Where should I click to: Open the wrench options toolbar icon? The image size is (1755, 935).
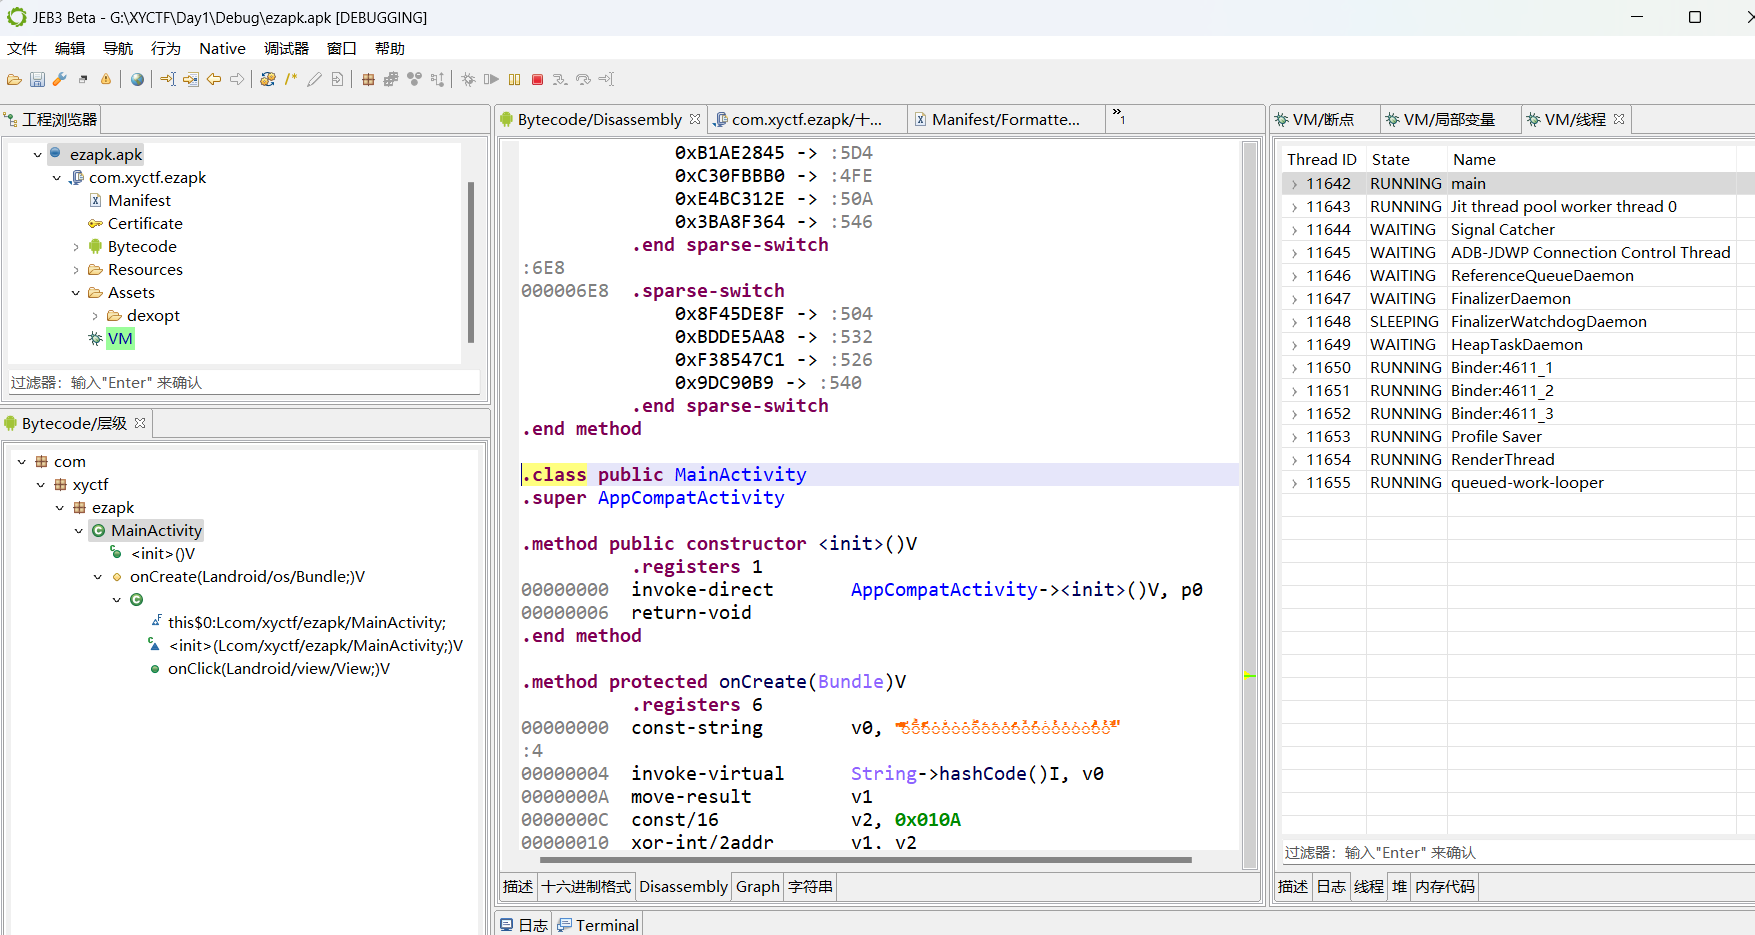(60, 79)
